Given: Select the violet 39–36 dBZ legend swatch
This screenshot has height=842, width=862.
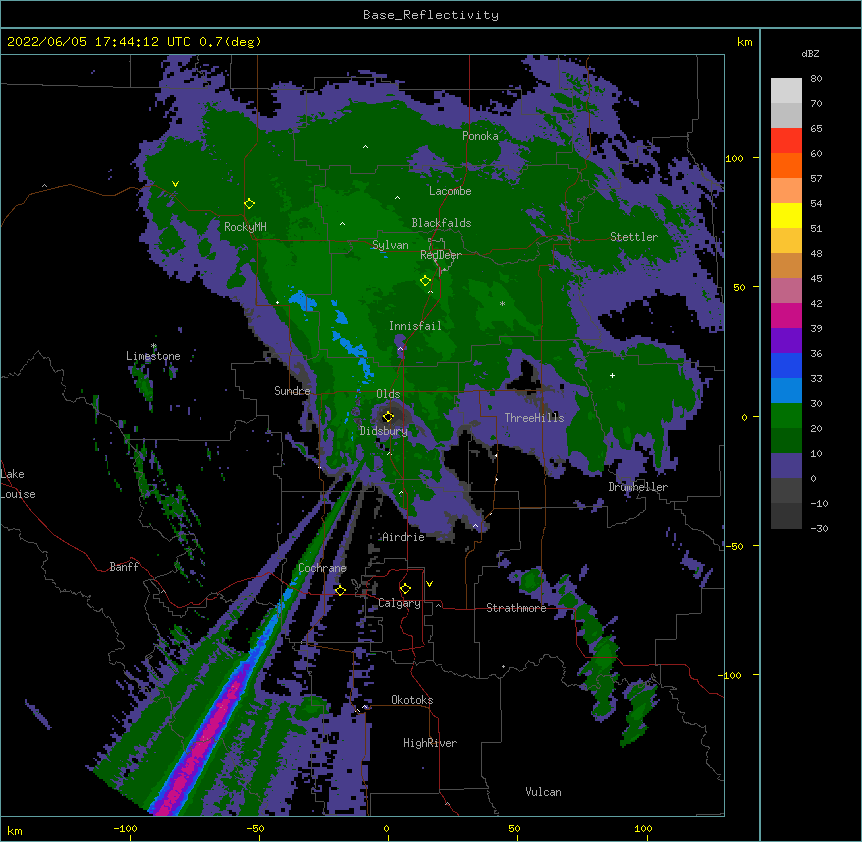Looking at the screenshot, I should [x=786, y=341].
